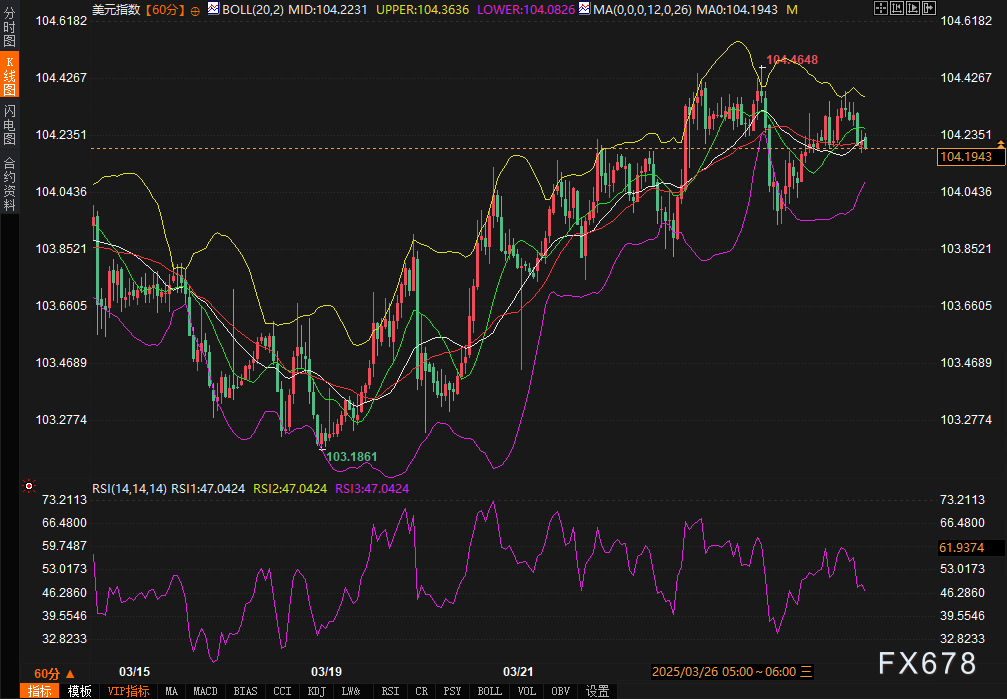
Task: Click the menu icon after 05:00~06:00
Action: (806, 671)
